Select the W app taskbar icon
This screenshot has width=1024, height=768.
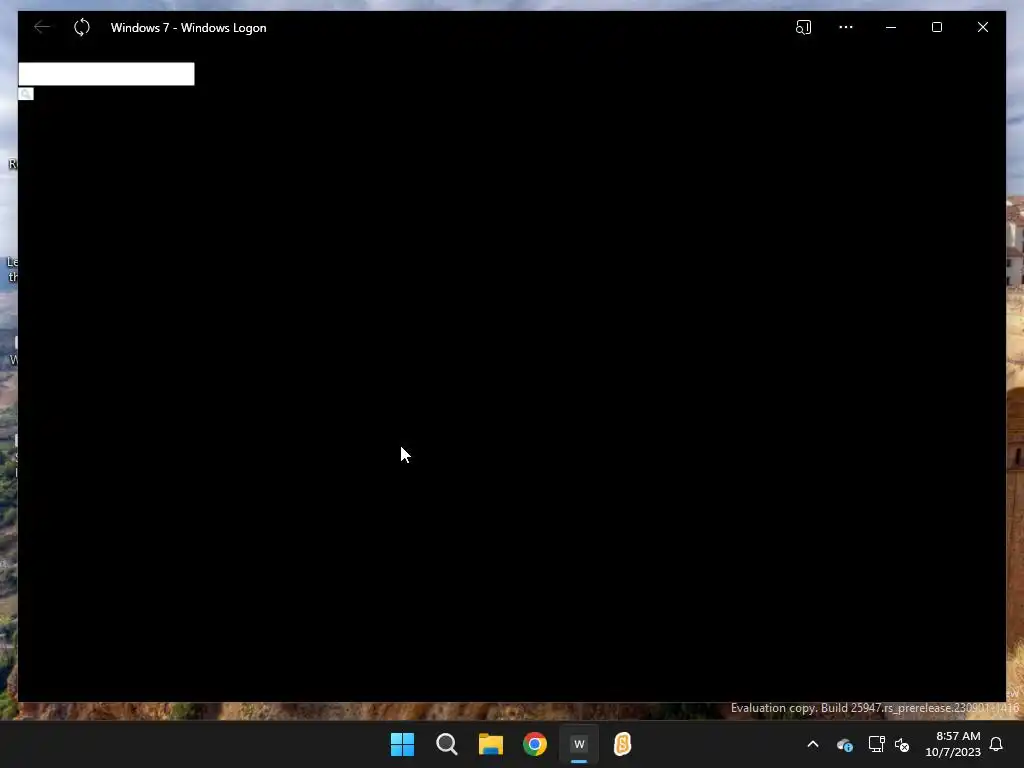(579, 744)
